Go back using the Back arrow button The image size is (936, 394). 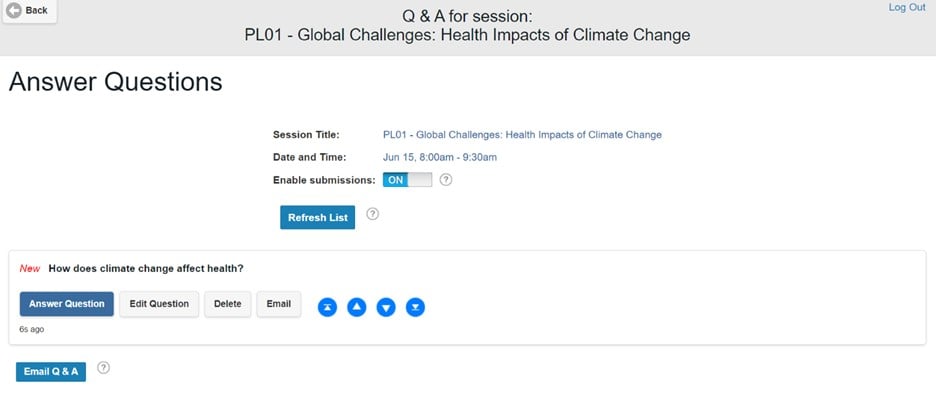27,11
